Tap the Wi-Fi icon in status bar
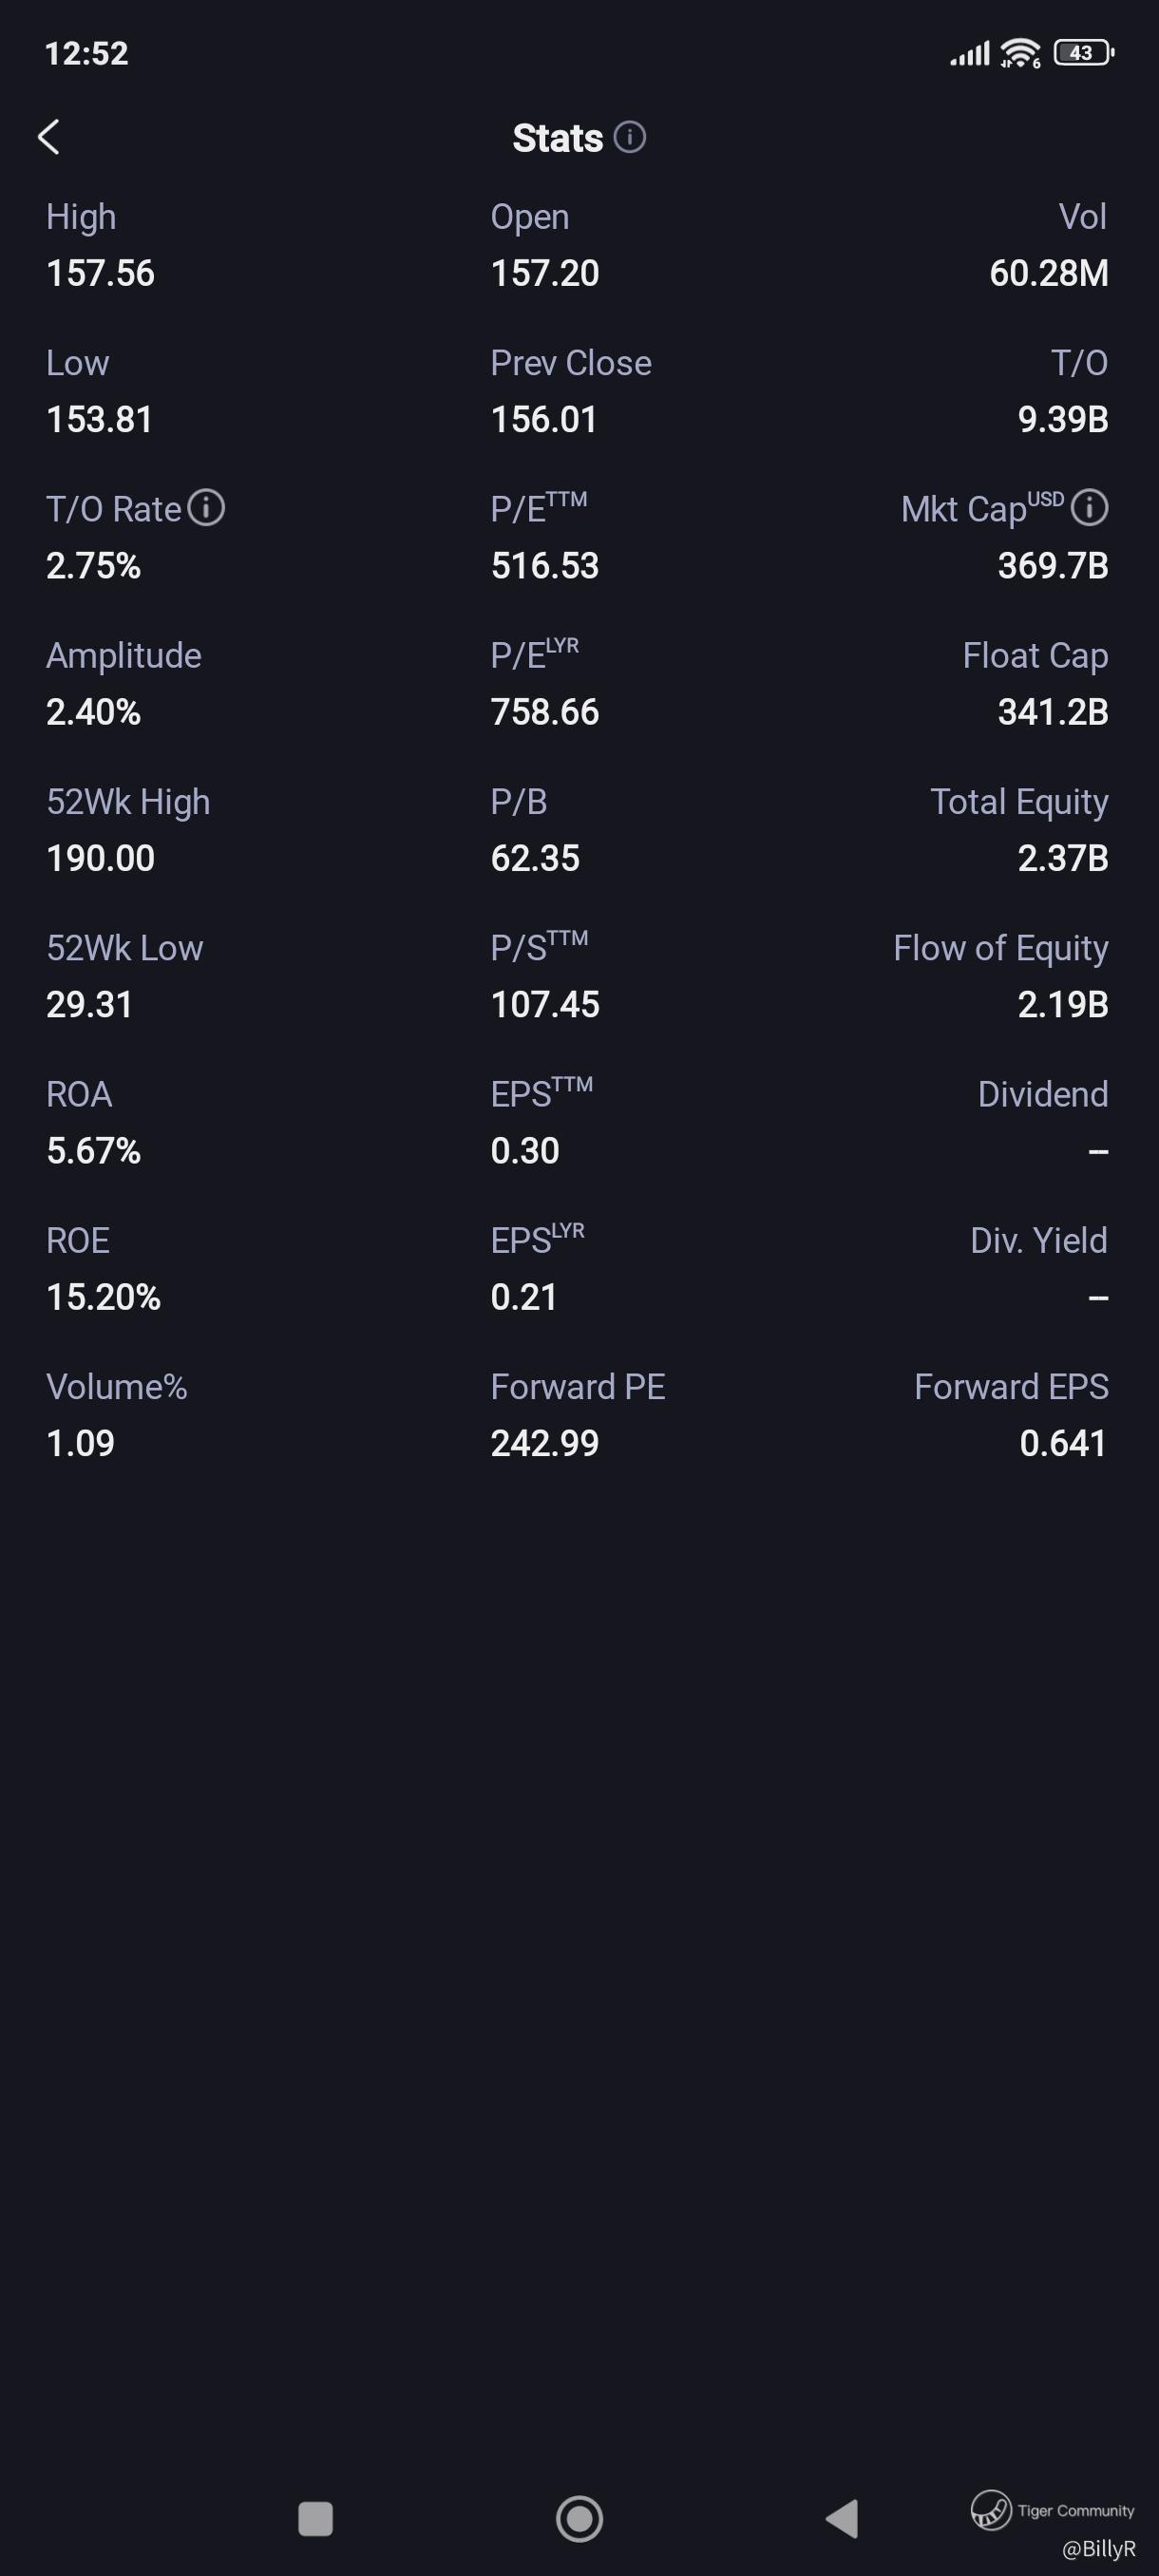Image resolution: width=1159 pixels, height=2576 pixels. click(1020, 53)
